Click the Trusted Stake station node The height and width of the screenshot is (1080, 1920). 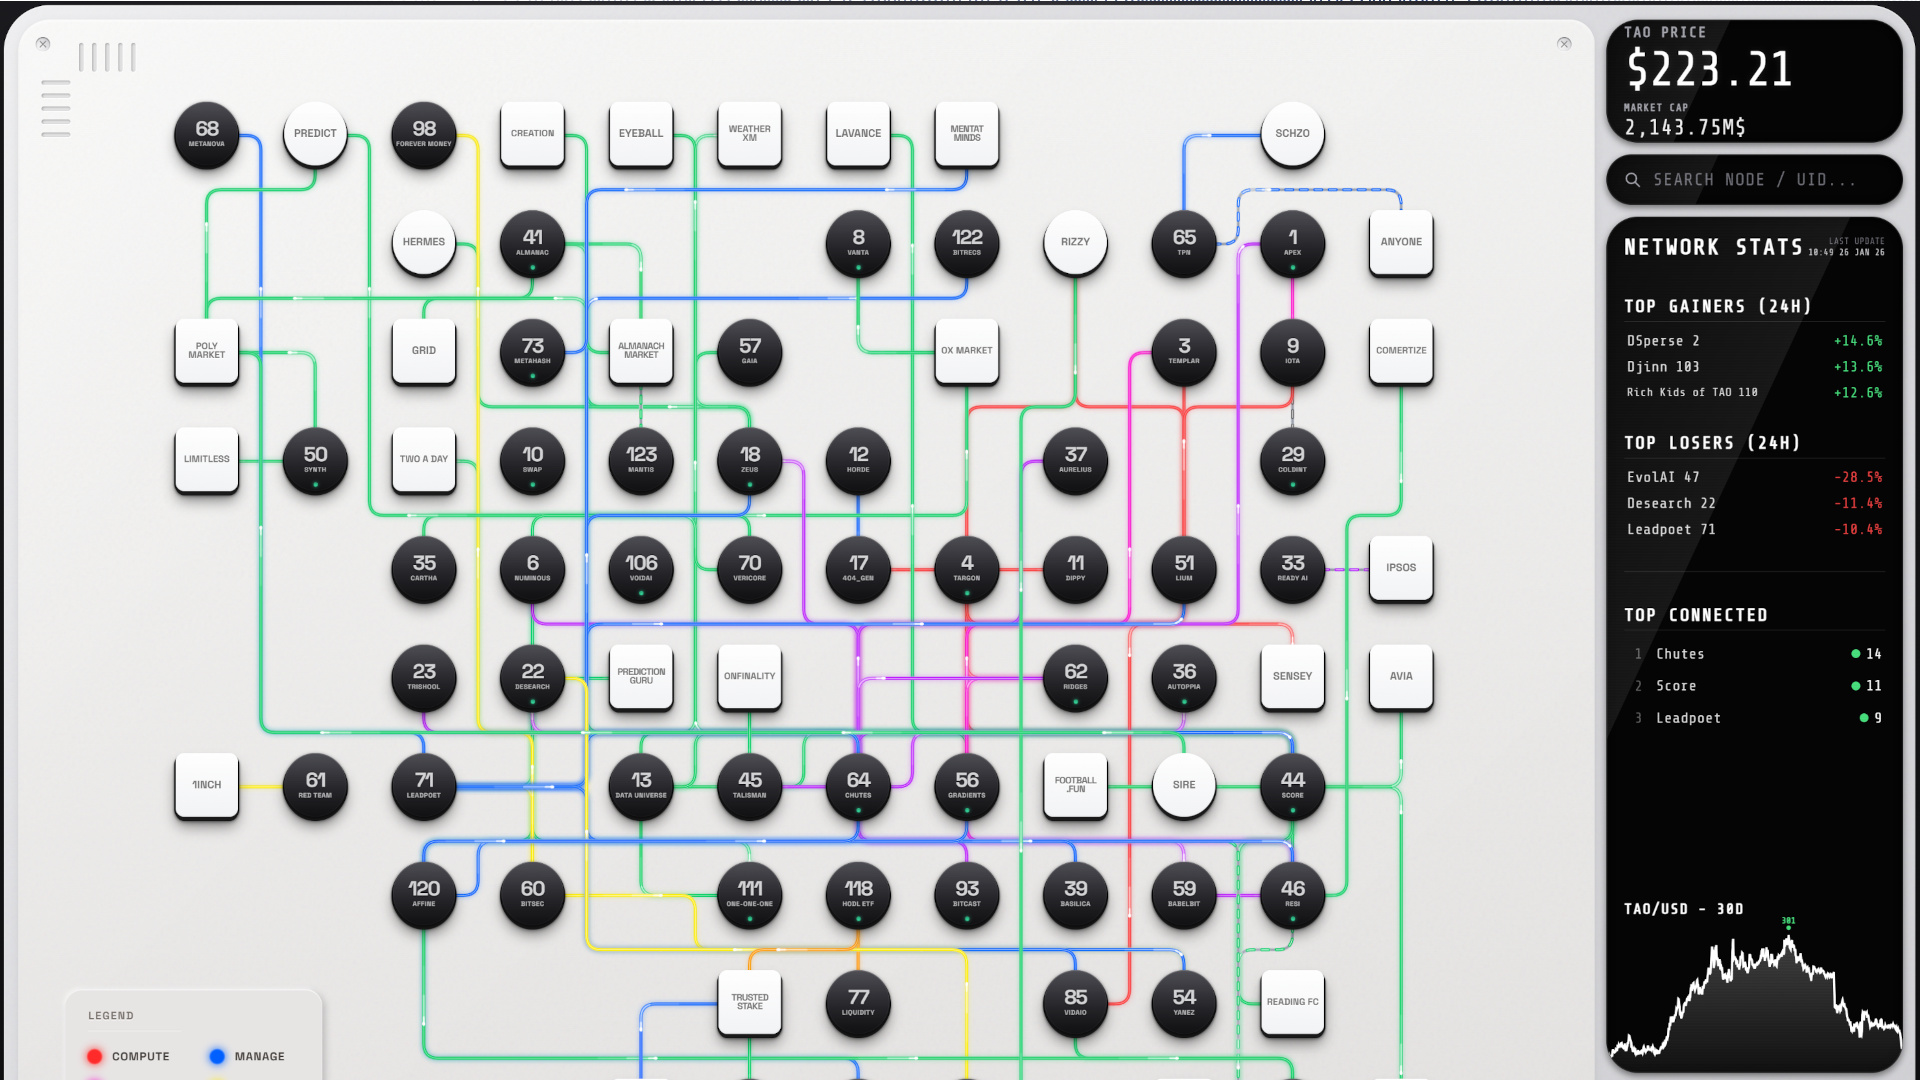749,1003
